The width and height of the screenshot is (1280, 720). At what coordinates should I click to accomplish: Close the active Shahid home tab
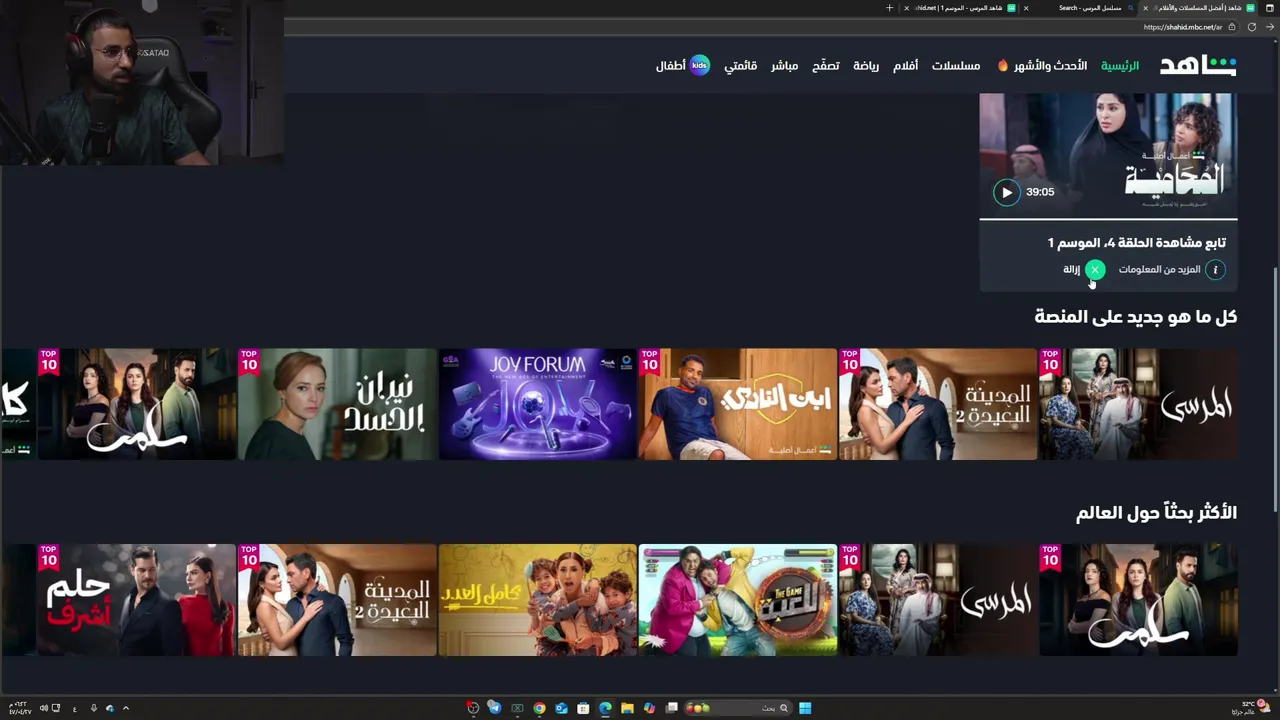pyautogui.click(x=1145, y=8)
